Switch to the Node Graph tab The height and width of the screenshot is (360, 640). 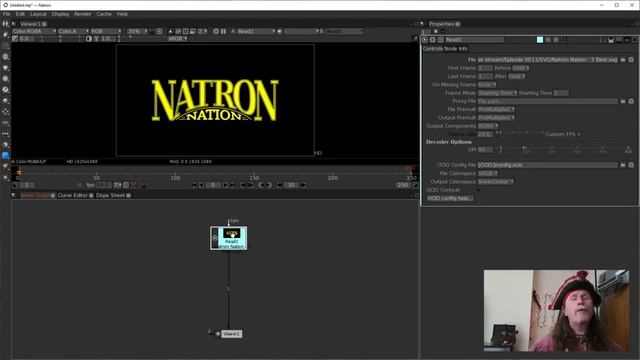click(x=35, y=196)
